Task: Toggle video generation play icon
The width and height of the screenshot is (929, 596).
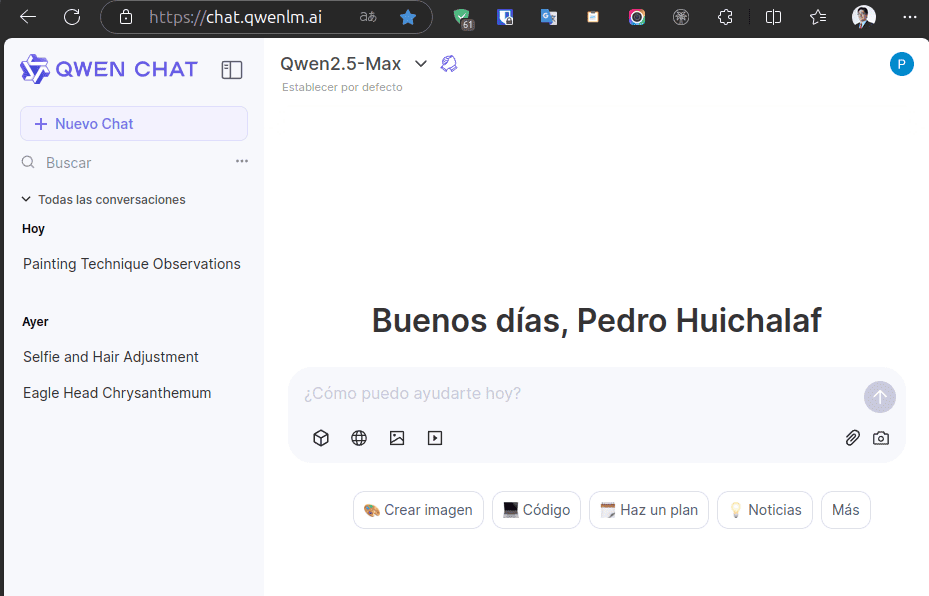Action: 435,438
